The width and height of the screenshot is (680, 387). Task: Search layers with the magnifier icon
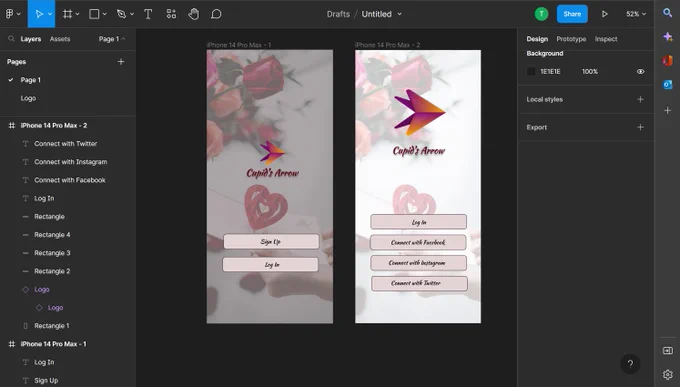(x=11, y=39)
